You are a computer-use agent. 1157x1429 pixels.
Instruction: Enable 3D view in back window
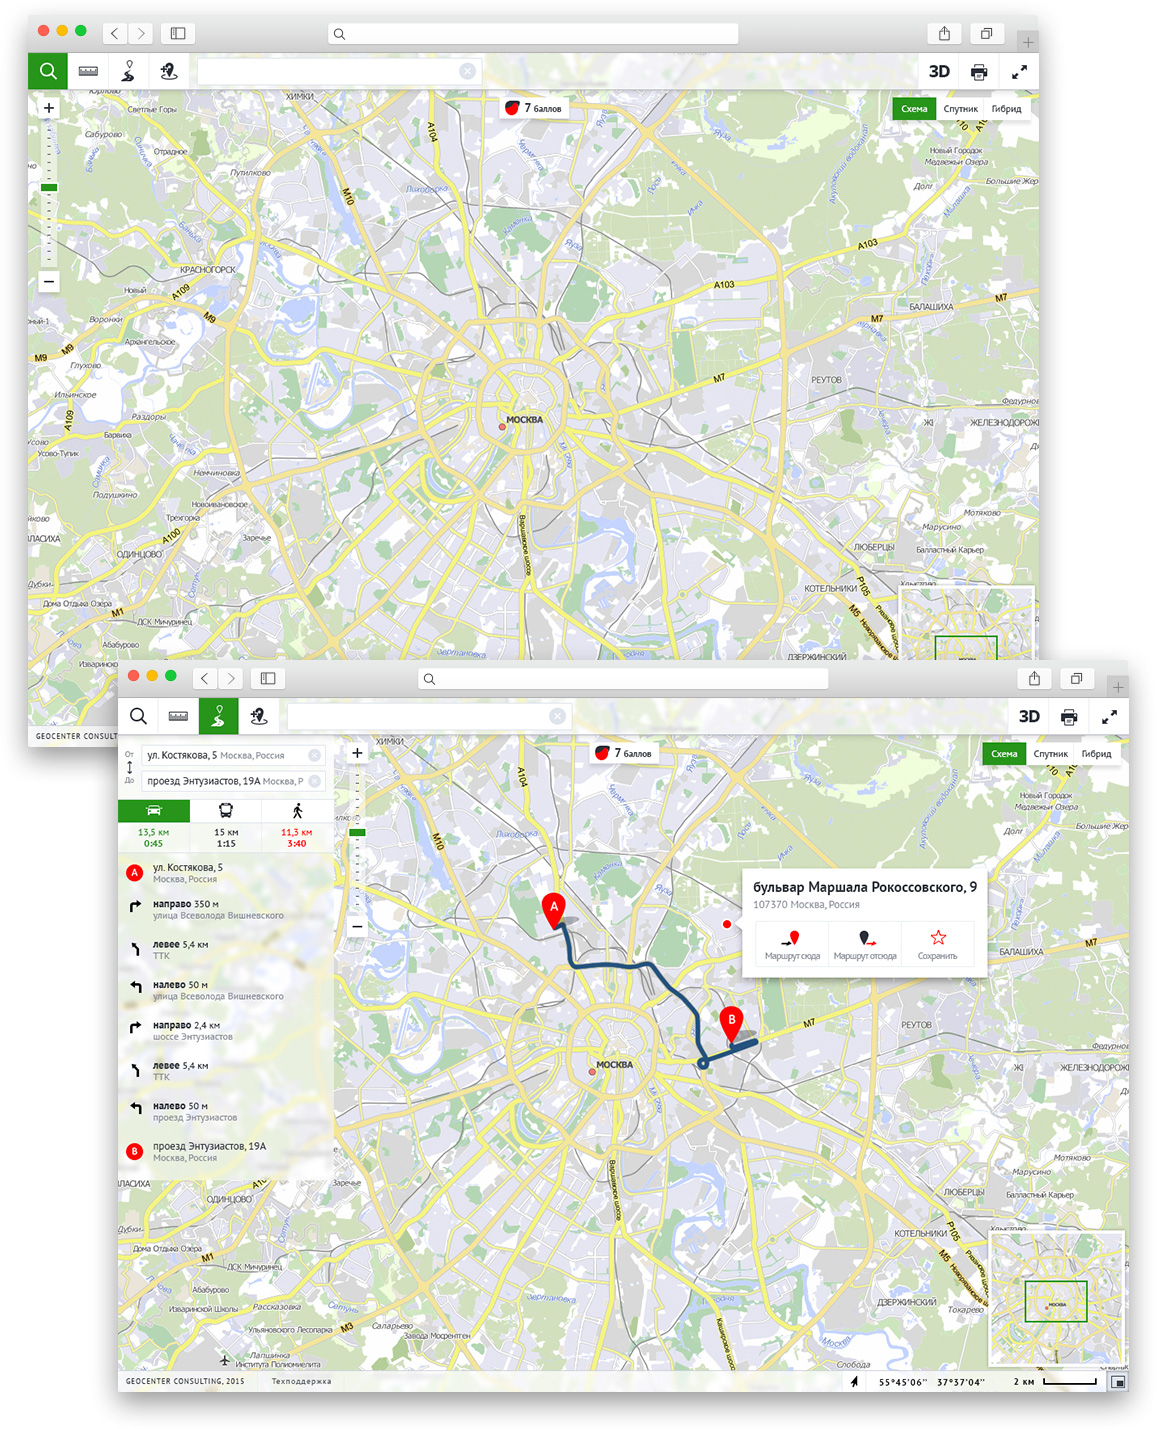point(939,71)
